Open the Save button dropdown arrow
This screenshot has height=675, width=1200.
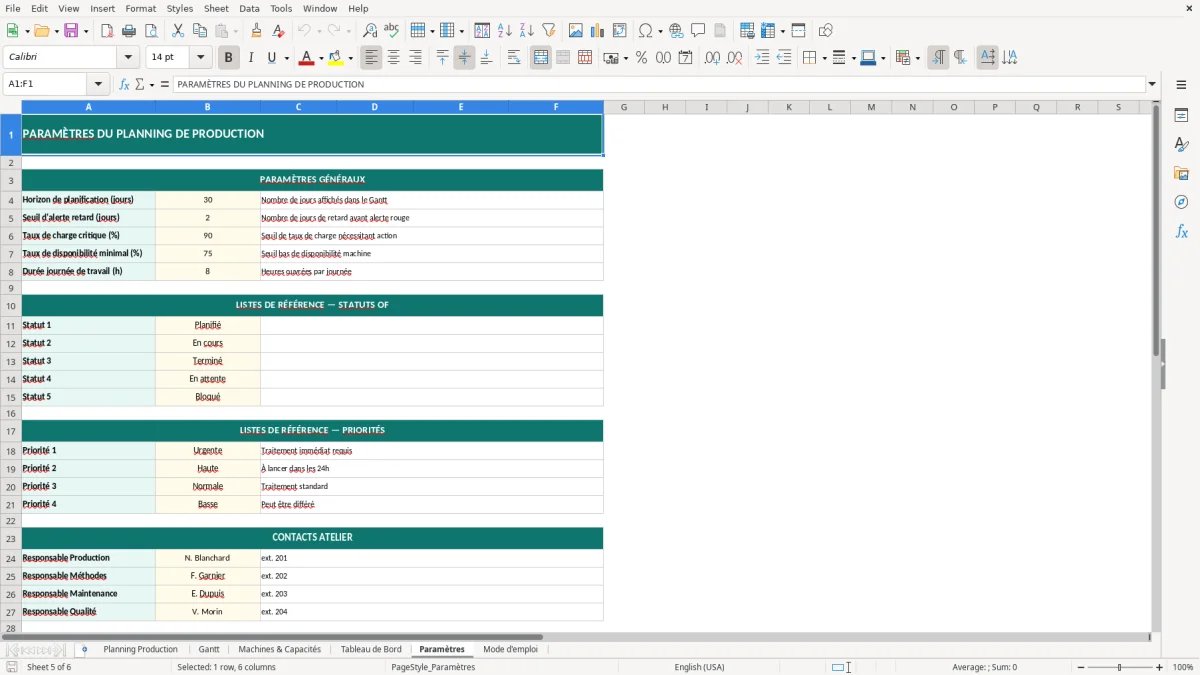pos(86,31)
